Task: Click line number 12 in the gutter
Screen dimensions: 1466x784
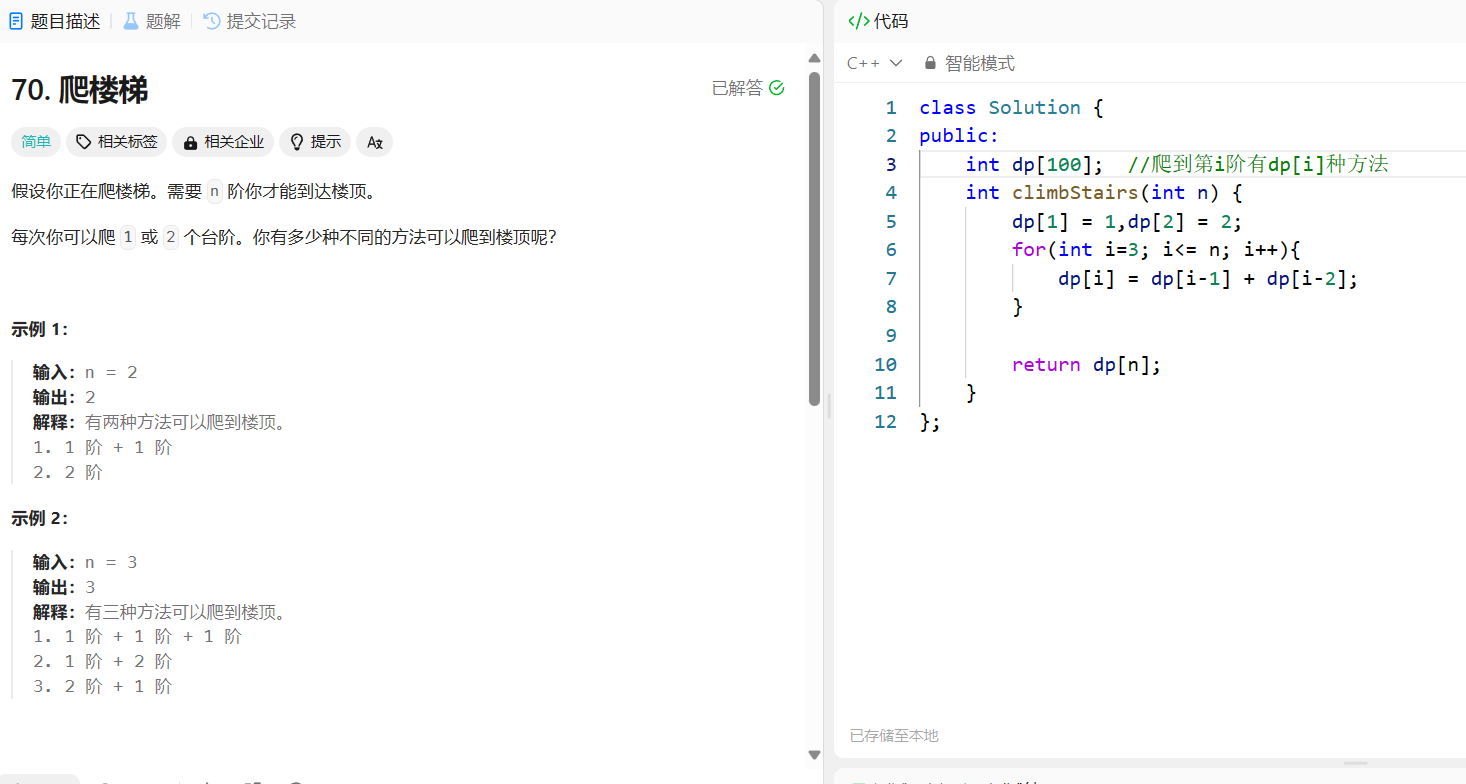Action: click(x=885, y=422)
